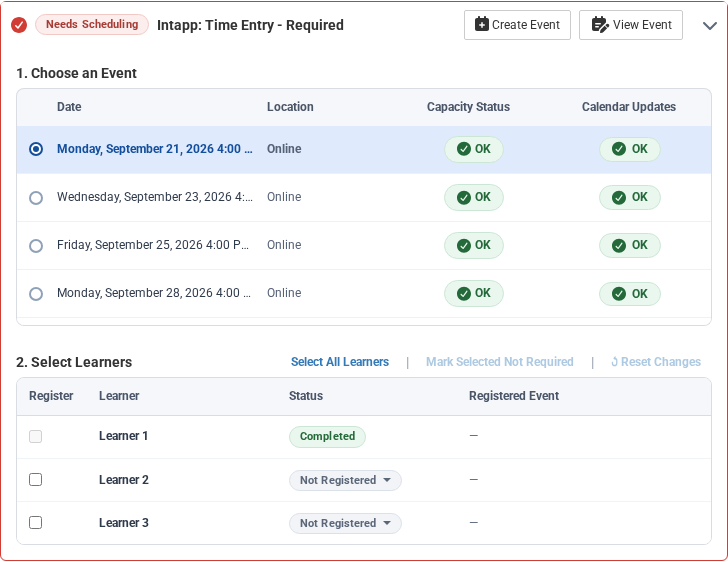
Task: Open Learner 2 Not Registered status dropdown
Action: [x=345, y=480]
